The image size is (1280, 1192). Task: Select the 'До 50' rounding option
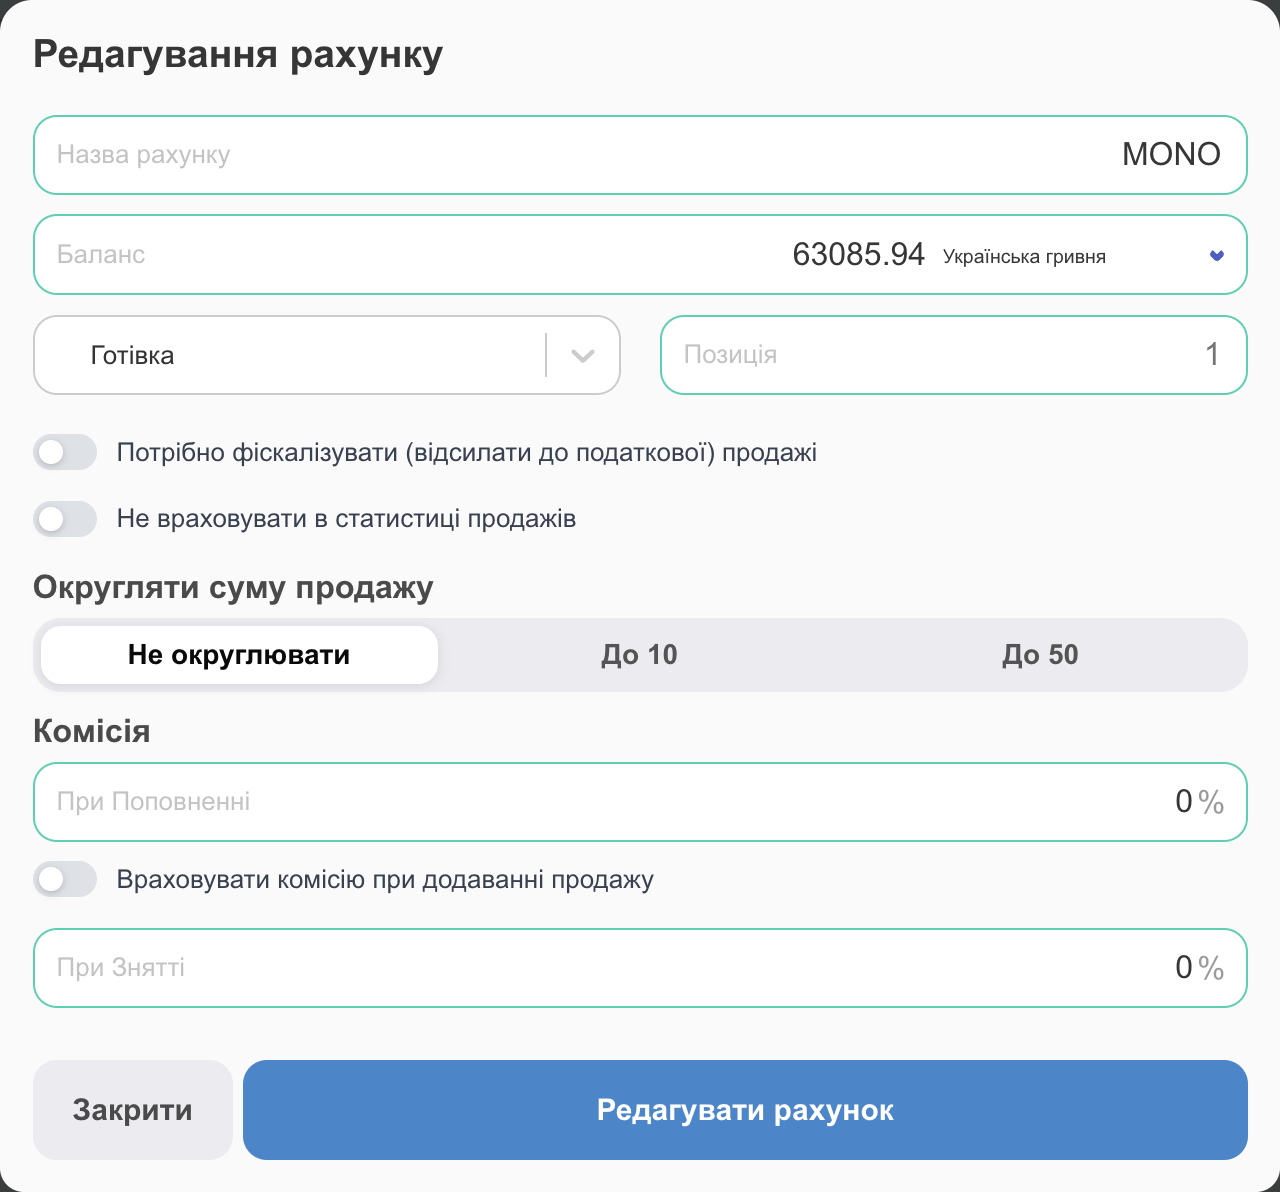click(x=1041, y=655)
